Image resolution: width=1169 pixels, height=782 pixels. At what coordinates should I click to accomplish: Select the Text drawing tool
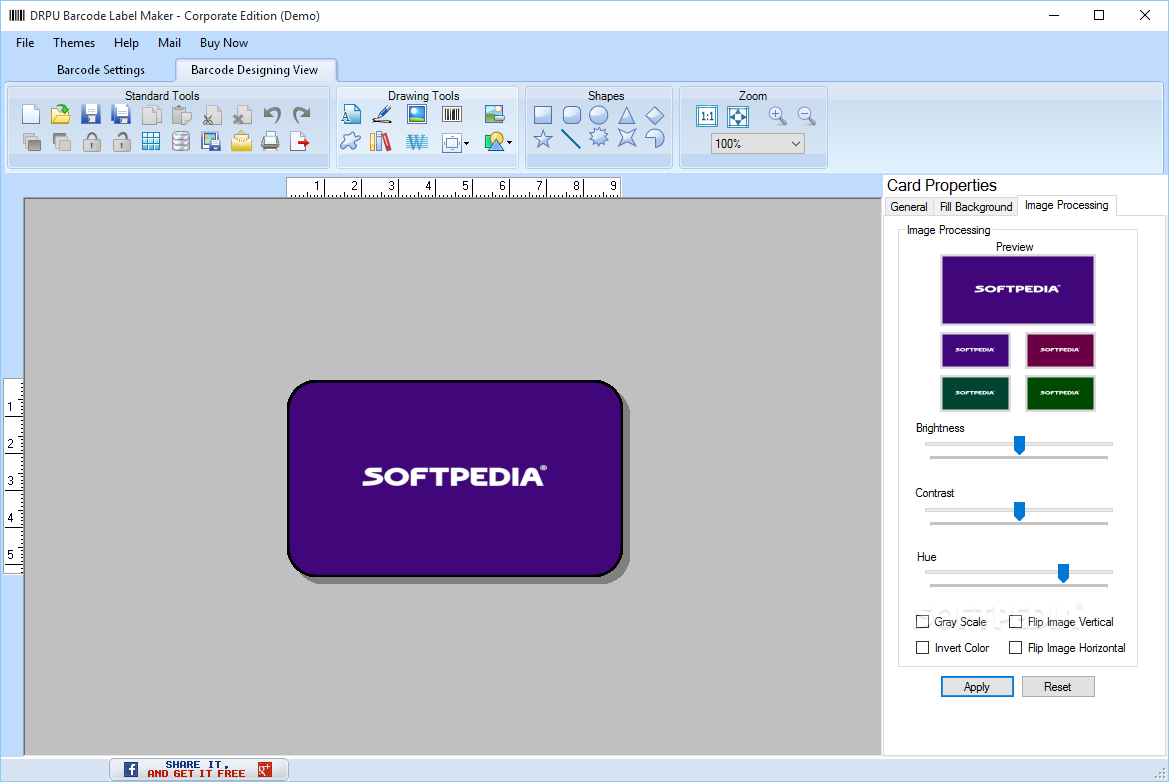coord(351,115)
